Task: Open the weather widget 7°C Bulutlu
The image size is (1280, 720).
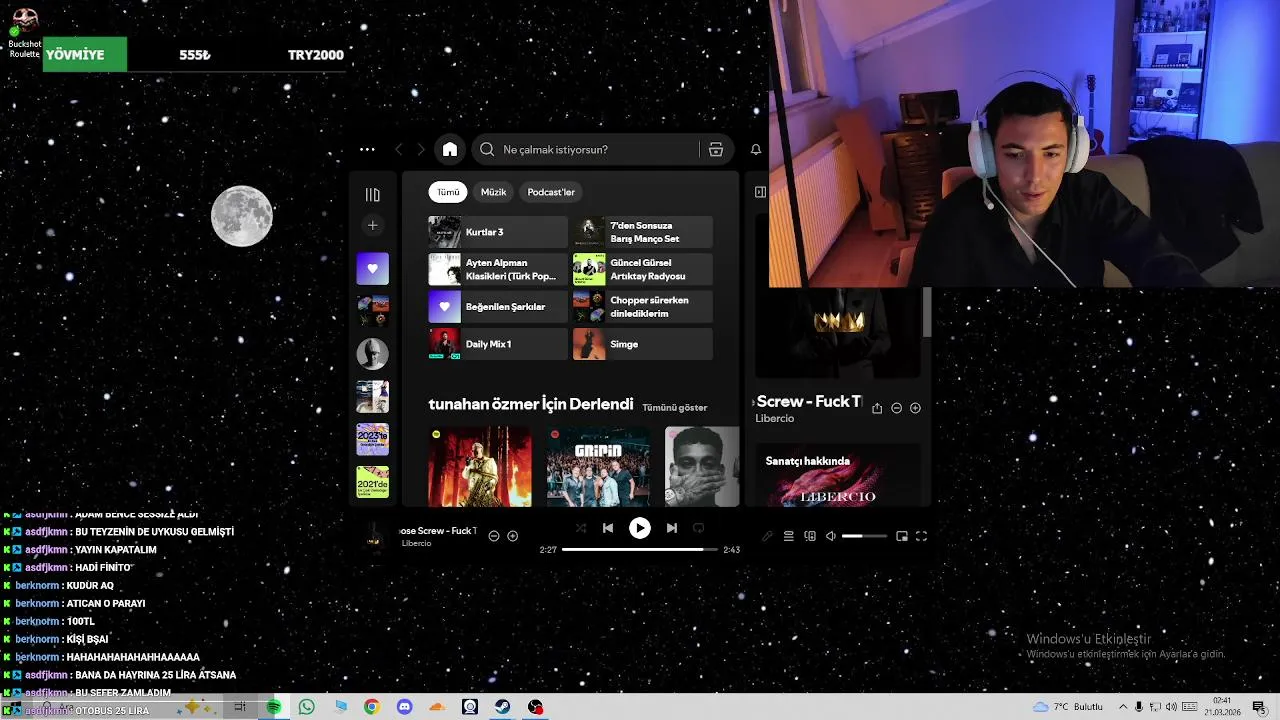Action: (x=1068, y=707)
